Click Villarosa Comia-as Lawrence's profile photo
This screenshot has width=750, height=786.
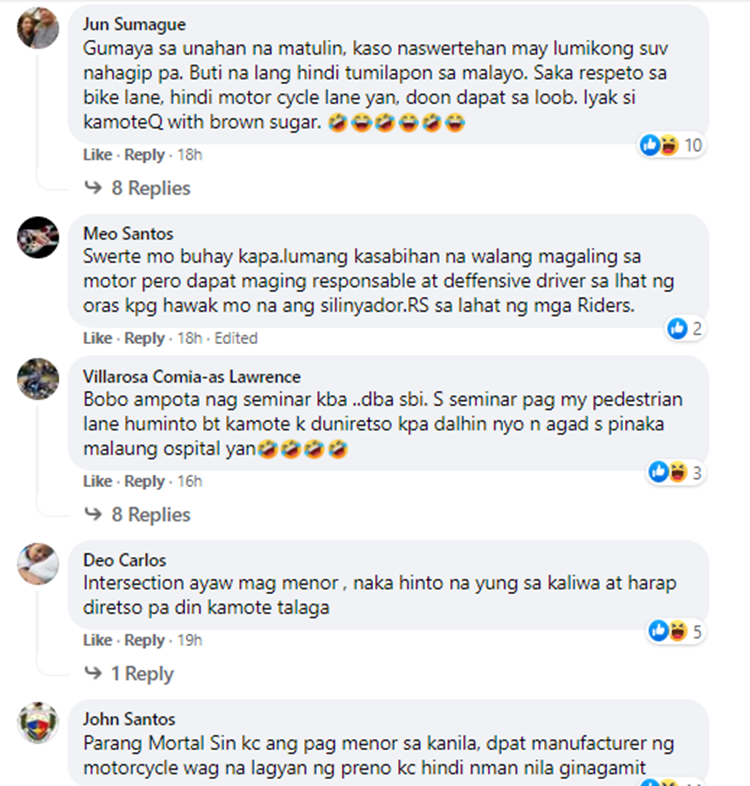(x=38, y=379)
